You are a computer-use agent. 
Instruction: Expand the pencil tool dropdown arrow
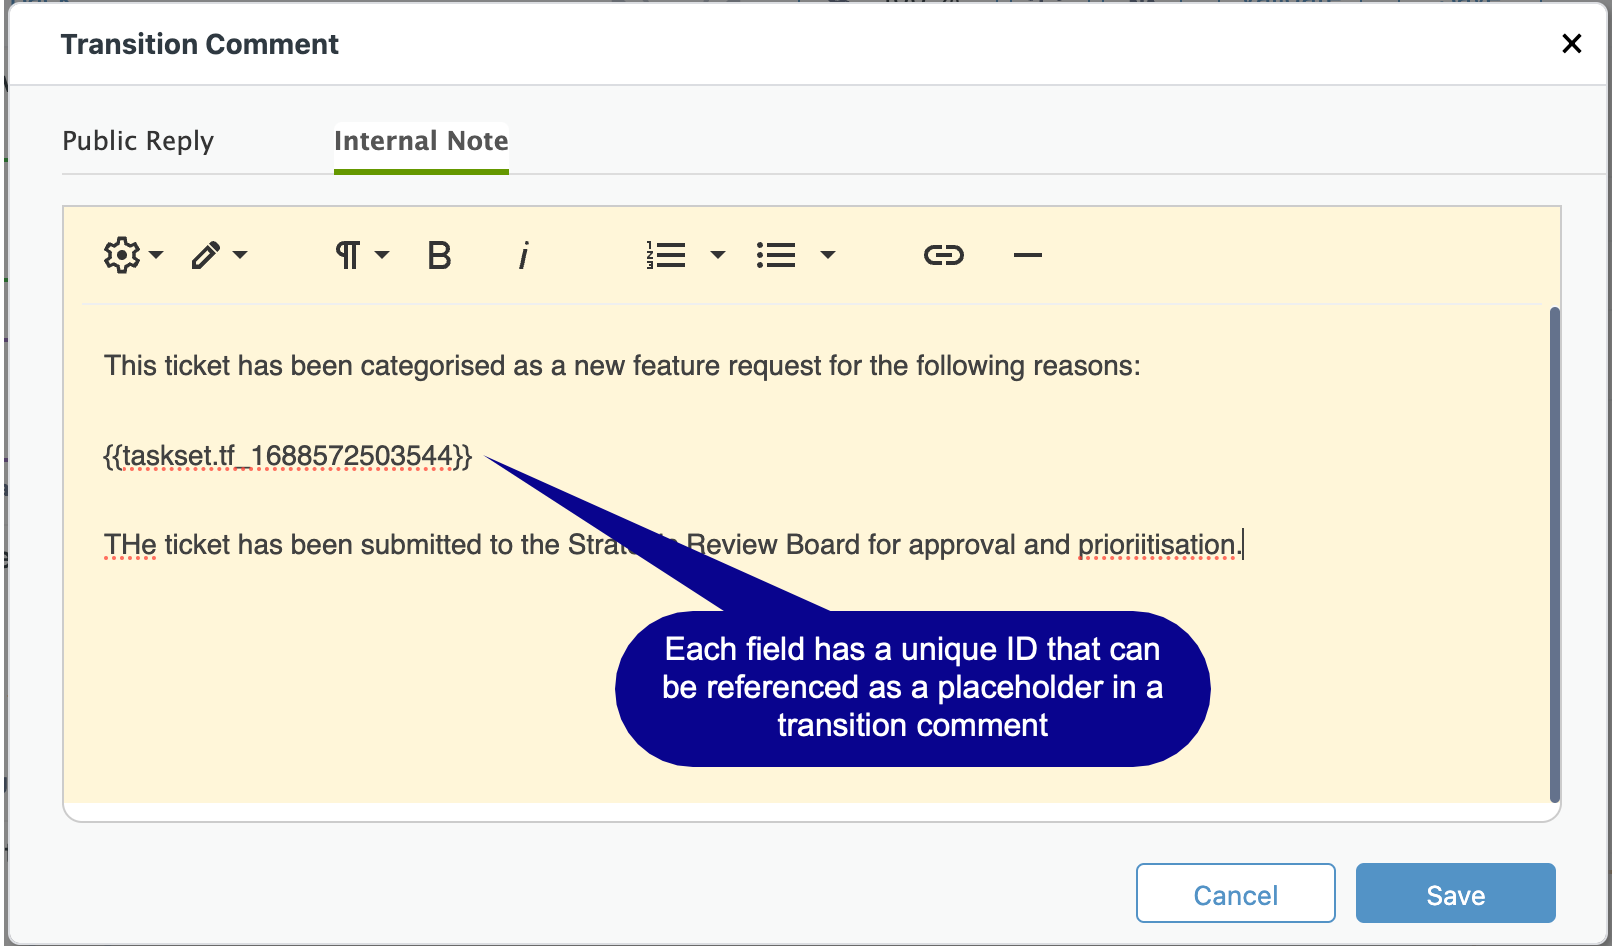240,255
